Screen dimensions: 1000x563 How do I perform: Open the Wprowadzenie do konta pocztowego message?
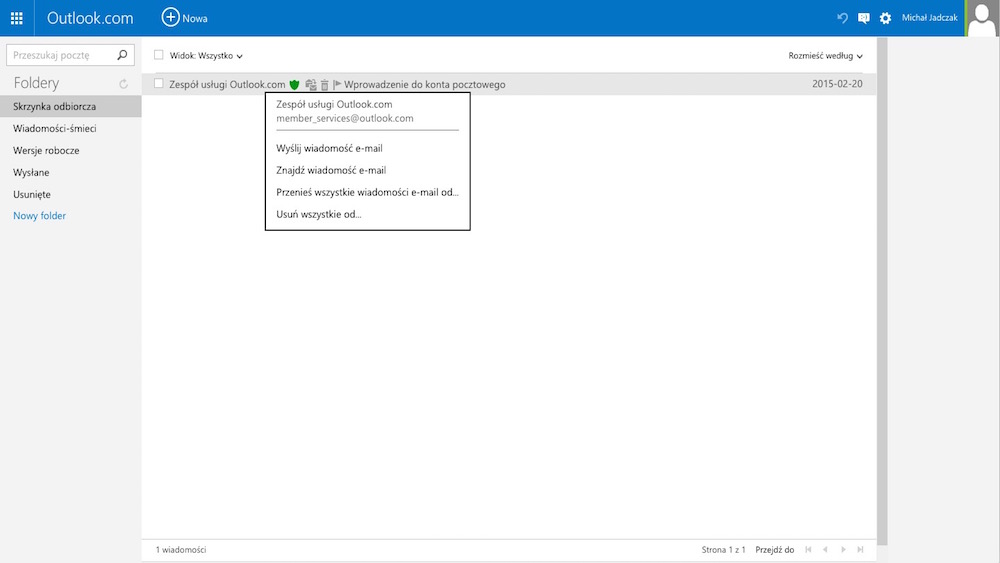[425, 84]
